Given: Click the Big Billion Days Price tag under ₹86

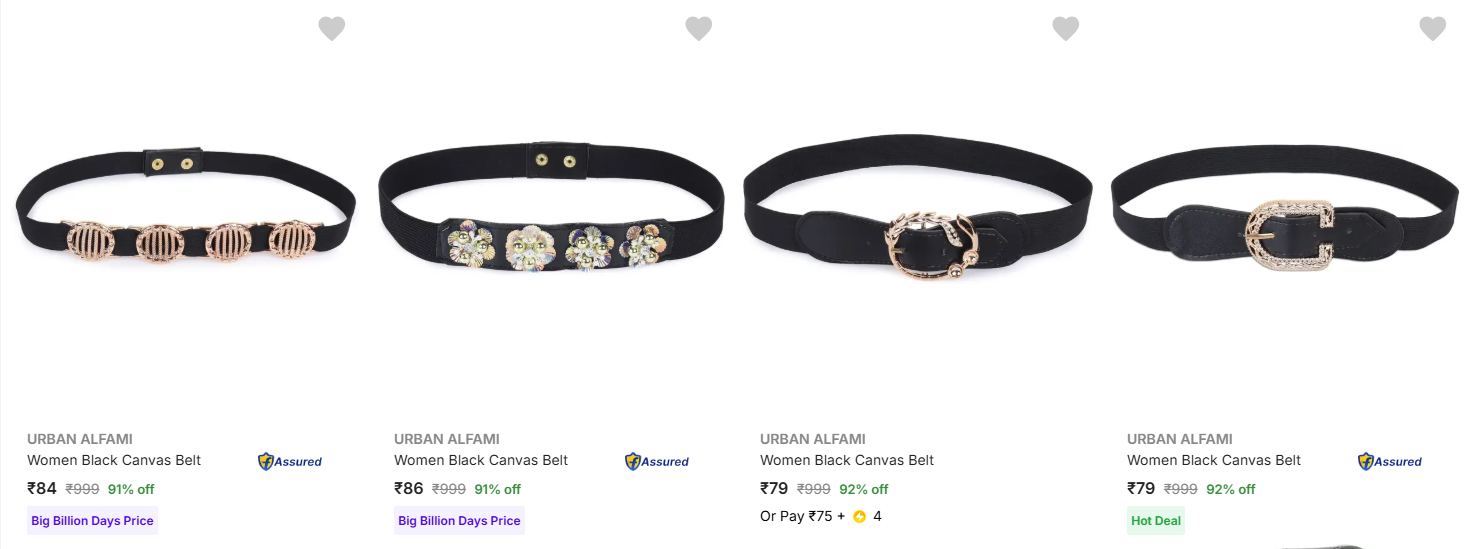Looking at the screenshot, I should [459, 521].
